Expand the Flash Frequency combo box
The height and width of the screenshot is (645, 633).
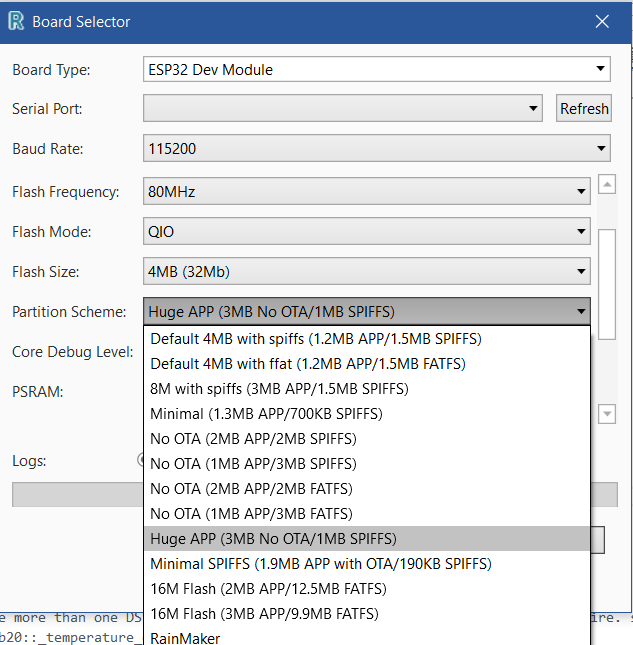coord(581,191)
